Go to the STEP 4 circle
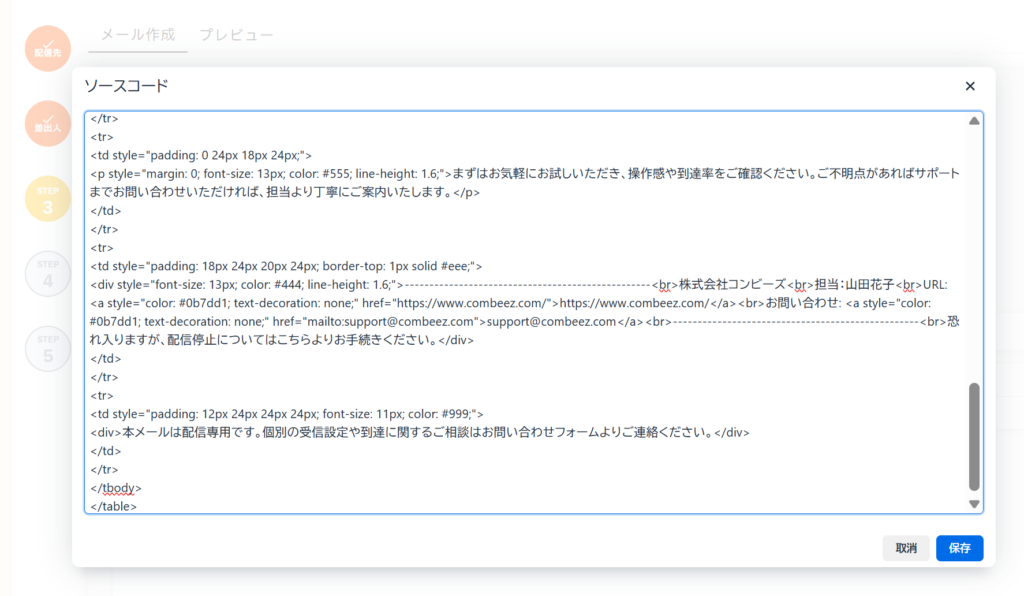 [x=48, y=273]
